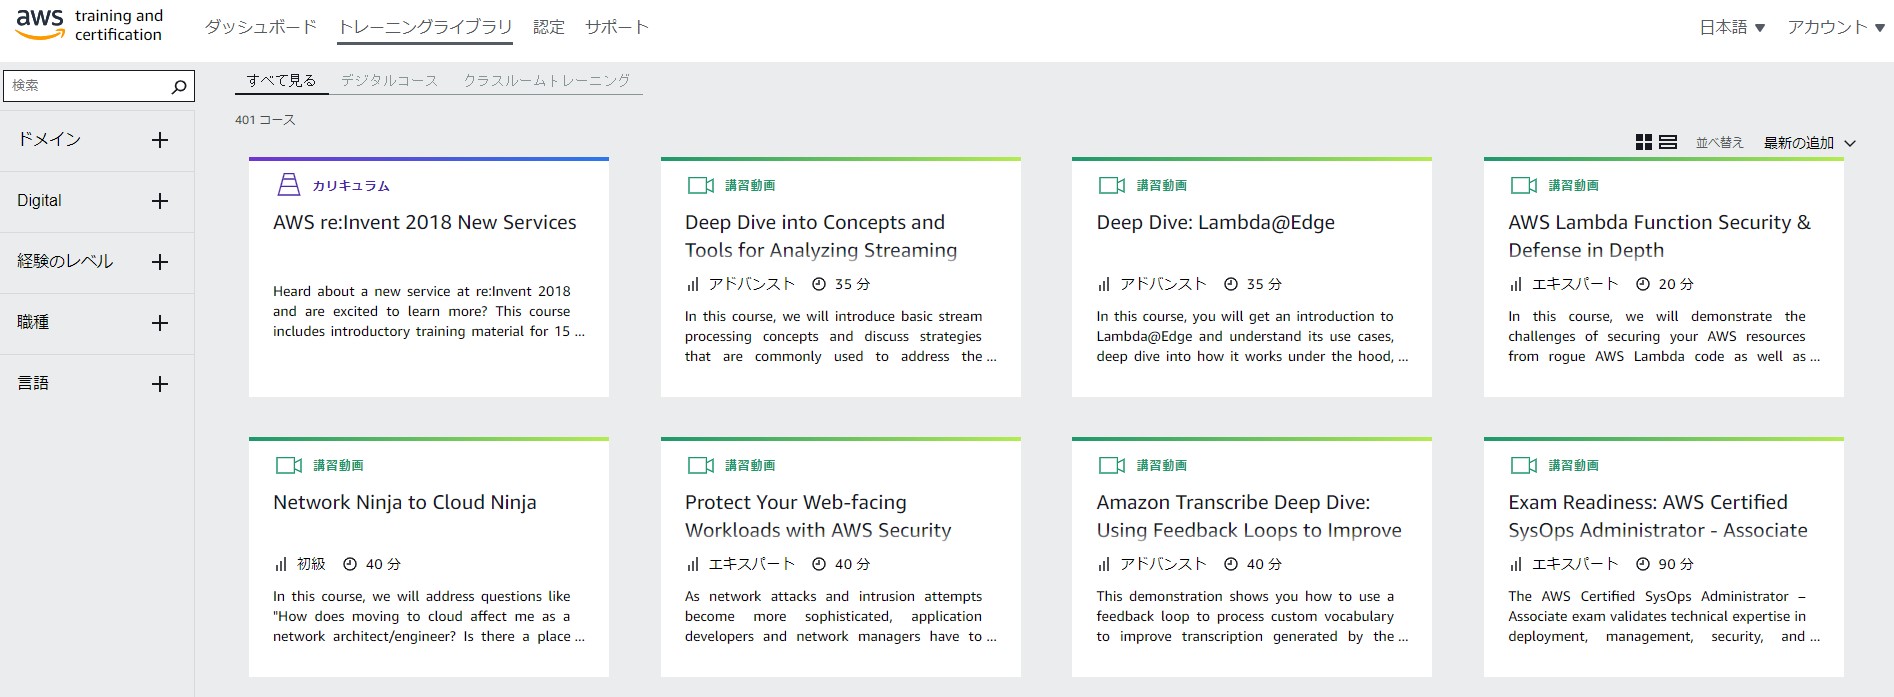This screenshot has width=1894, height=697.
Task: Open AWS Lambda Function Security & Defense course
Action: coord(1660,236)
